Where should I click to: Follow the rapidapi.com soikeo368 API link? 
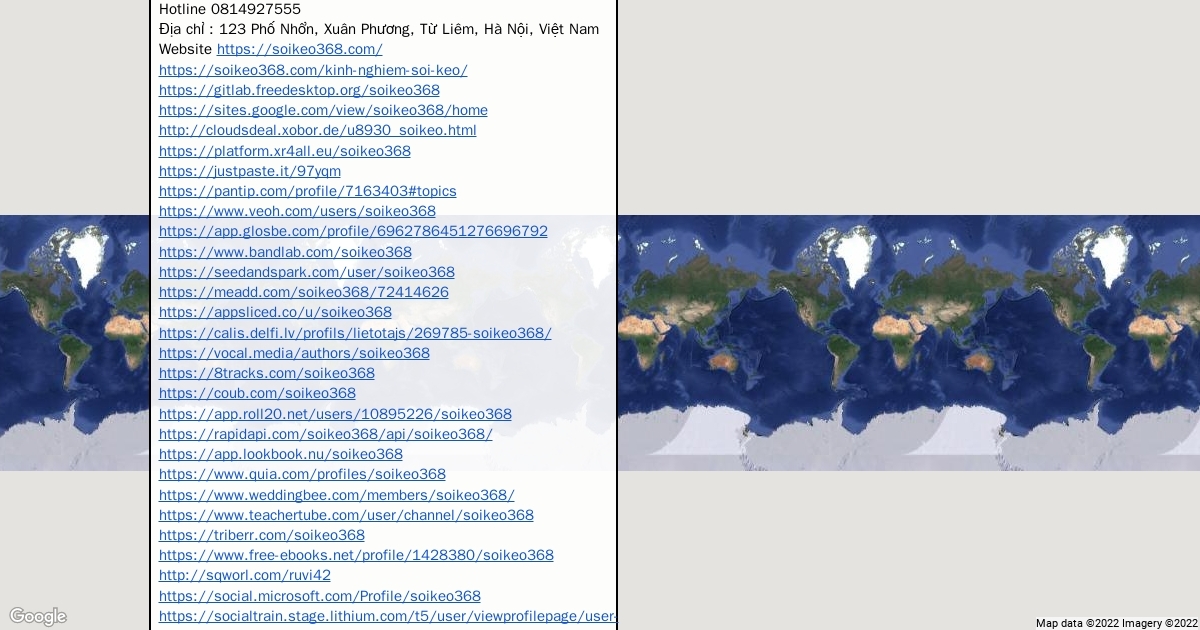(x=325, y=434)
